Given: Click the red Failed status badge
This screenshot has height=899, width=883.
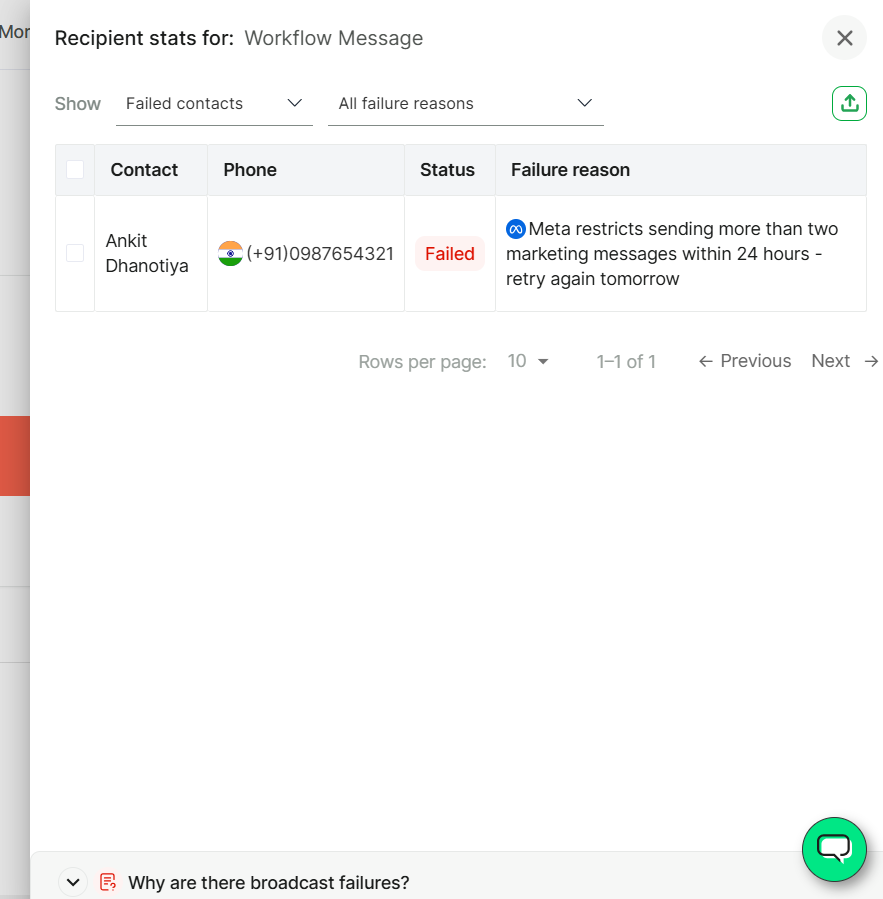Looking at the screenshot, I should [450, 253].
